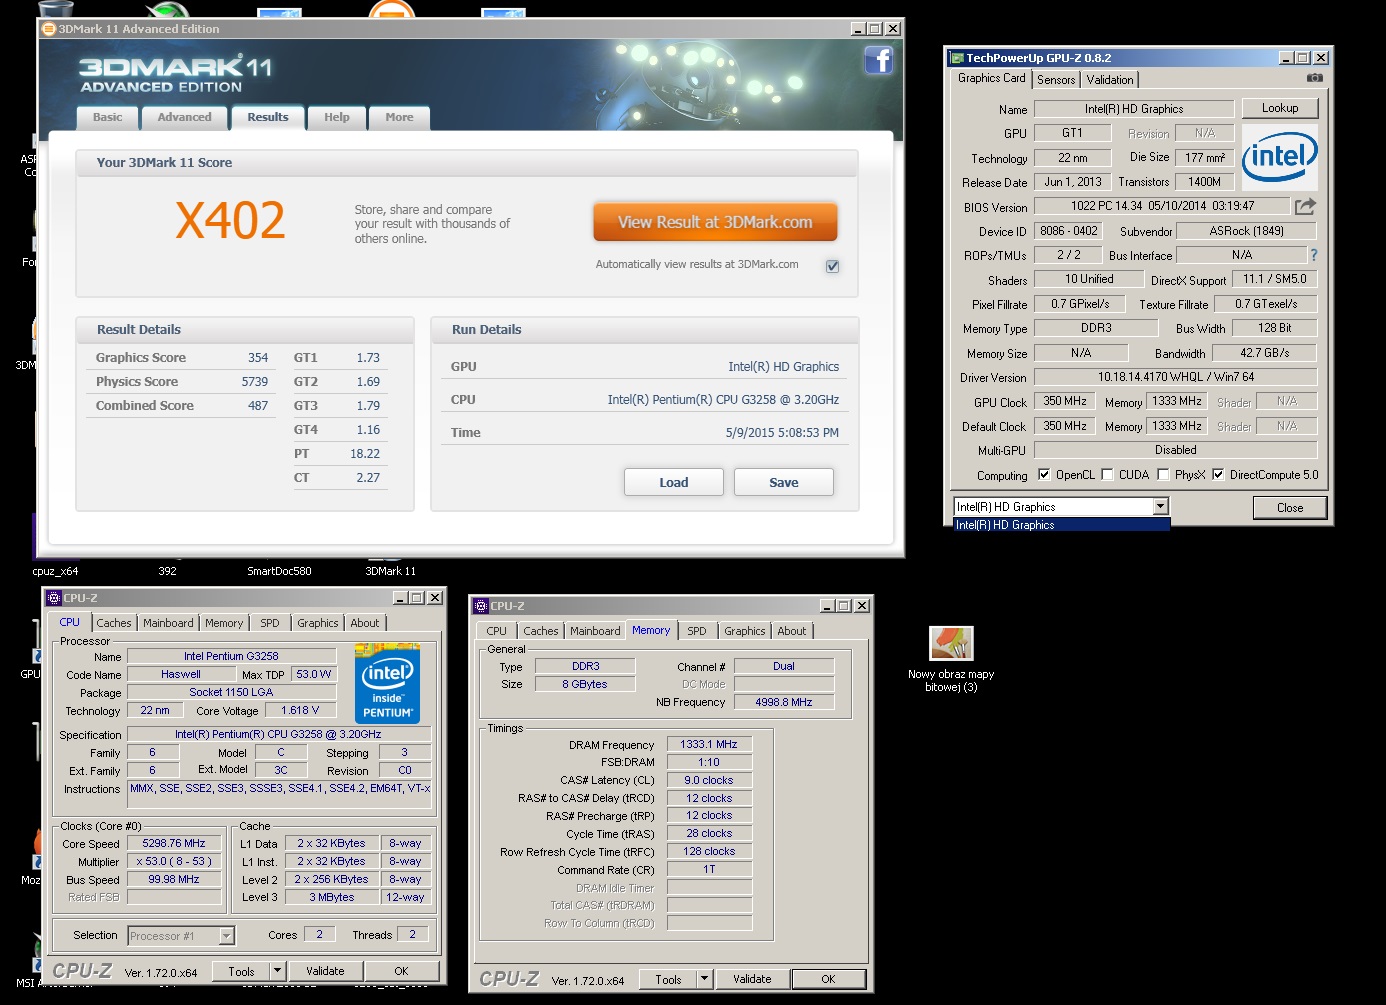The image size is (1386, 1005).
Task: Click the 'SmartDoc580' desktop shortcut label
Action: (x=279, y=571)
